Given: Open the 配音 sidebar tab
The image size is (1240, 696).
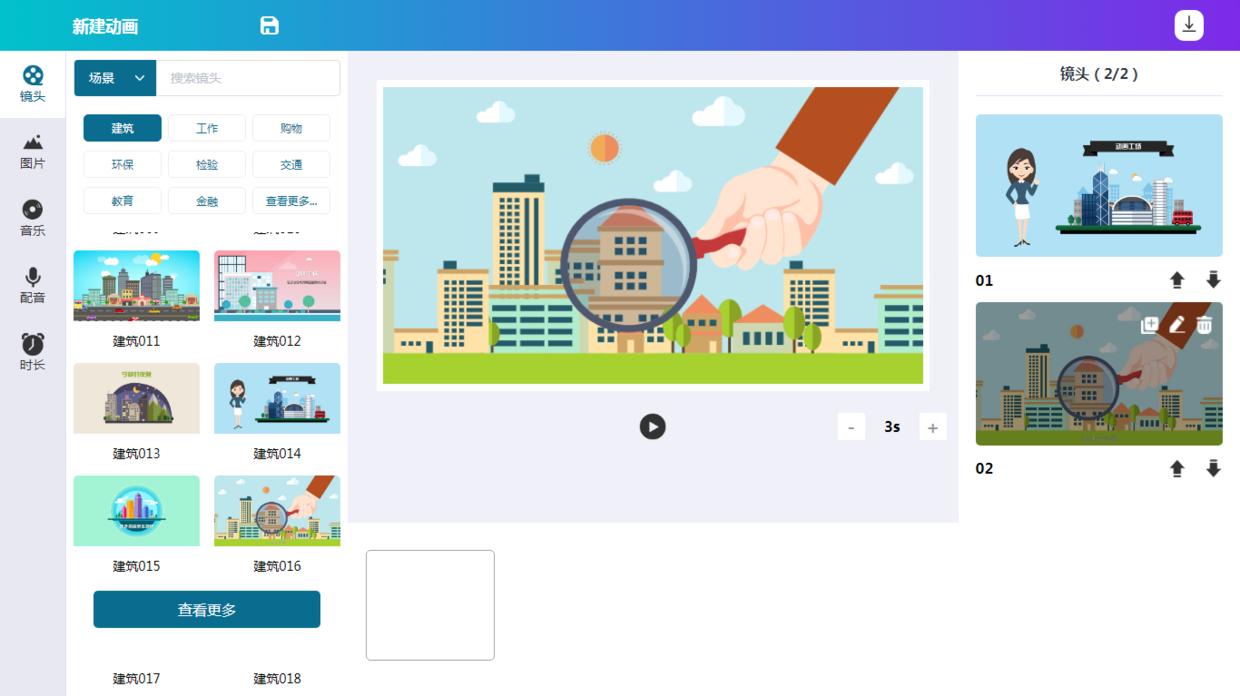Looking at the screenshot, I should (x=33, y=285).
